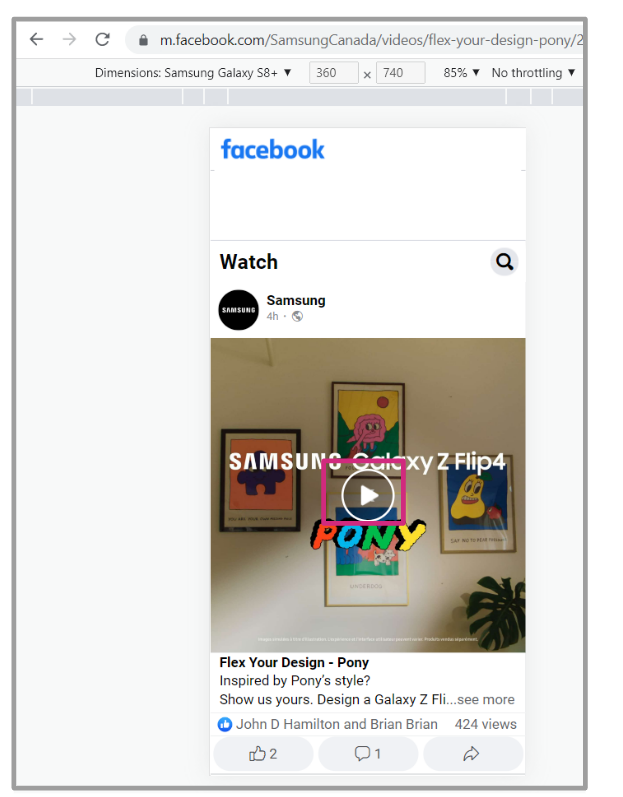The image size is (623, 797).
Task: Expand the description with see more
Action: coord(485,700)
